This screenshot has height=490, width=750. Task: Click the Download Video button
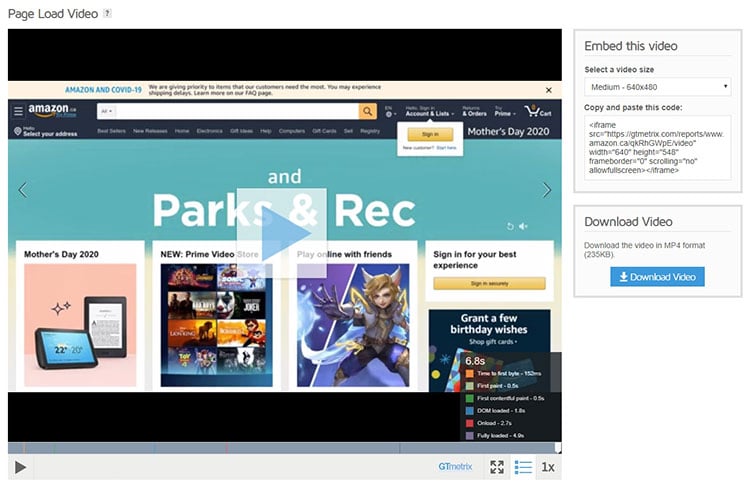[x=657, y=277]
